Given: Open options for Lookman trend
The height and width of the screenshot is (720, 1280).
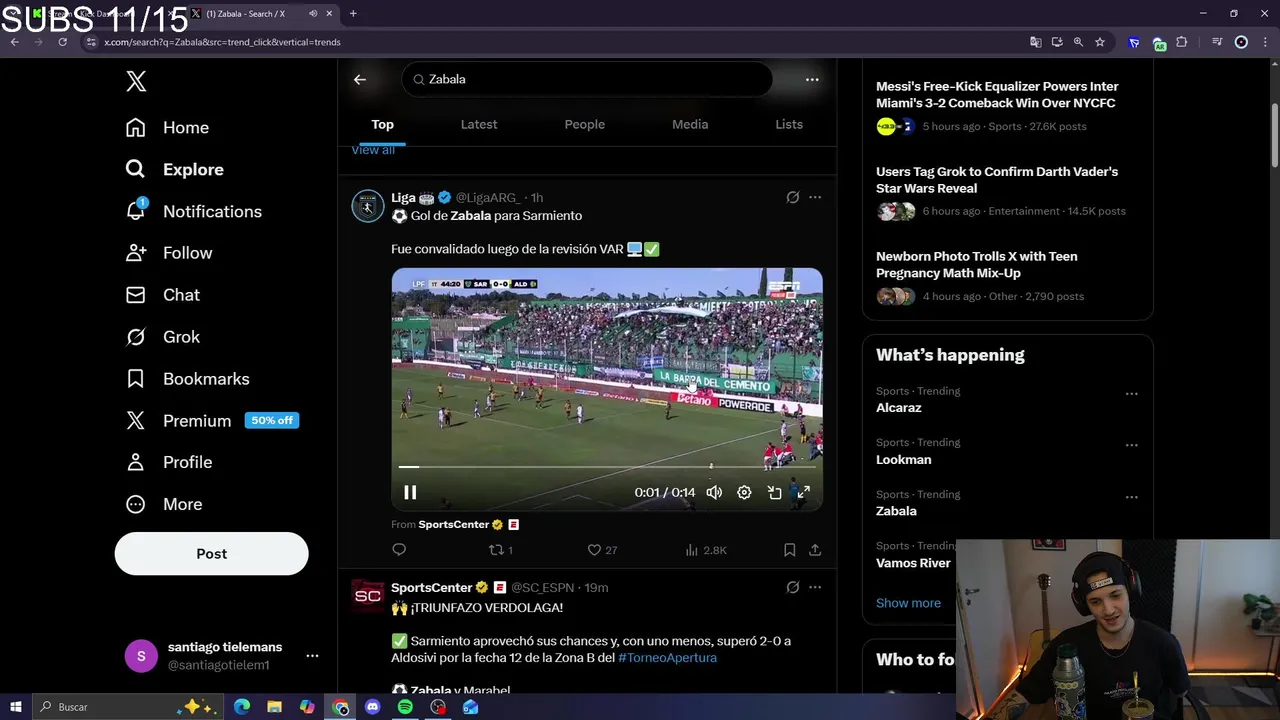Looking at the screenshot, I should click(x=1131, y=445).
